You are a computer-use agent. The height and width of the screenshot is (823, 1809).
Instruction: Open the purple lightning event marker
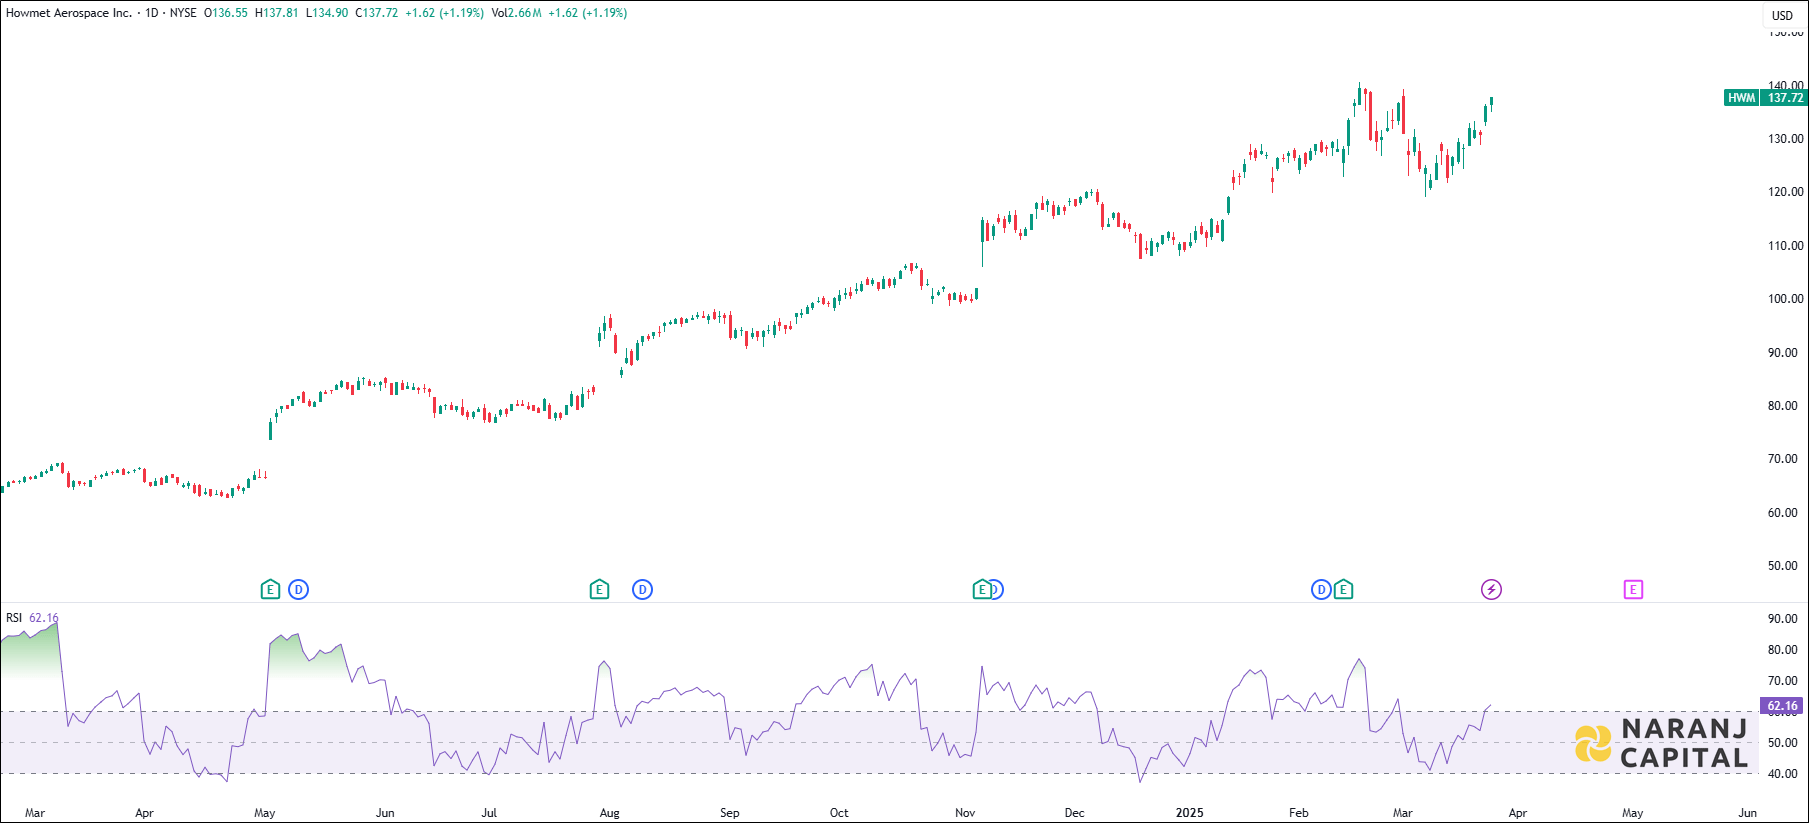point(1491,589)
